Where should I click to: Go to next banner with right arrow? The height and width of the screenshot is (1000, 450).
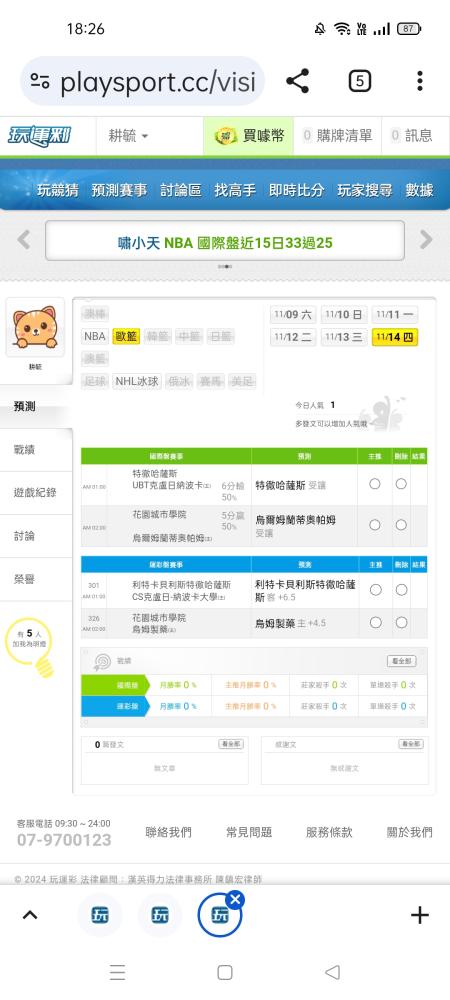coord(426,240)
